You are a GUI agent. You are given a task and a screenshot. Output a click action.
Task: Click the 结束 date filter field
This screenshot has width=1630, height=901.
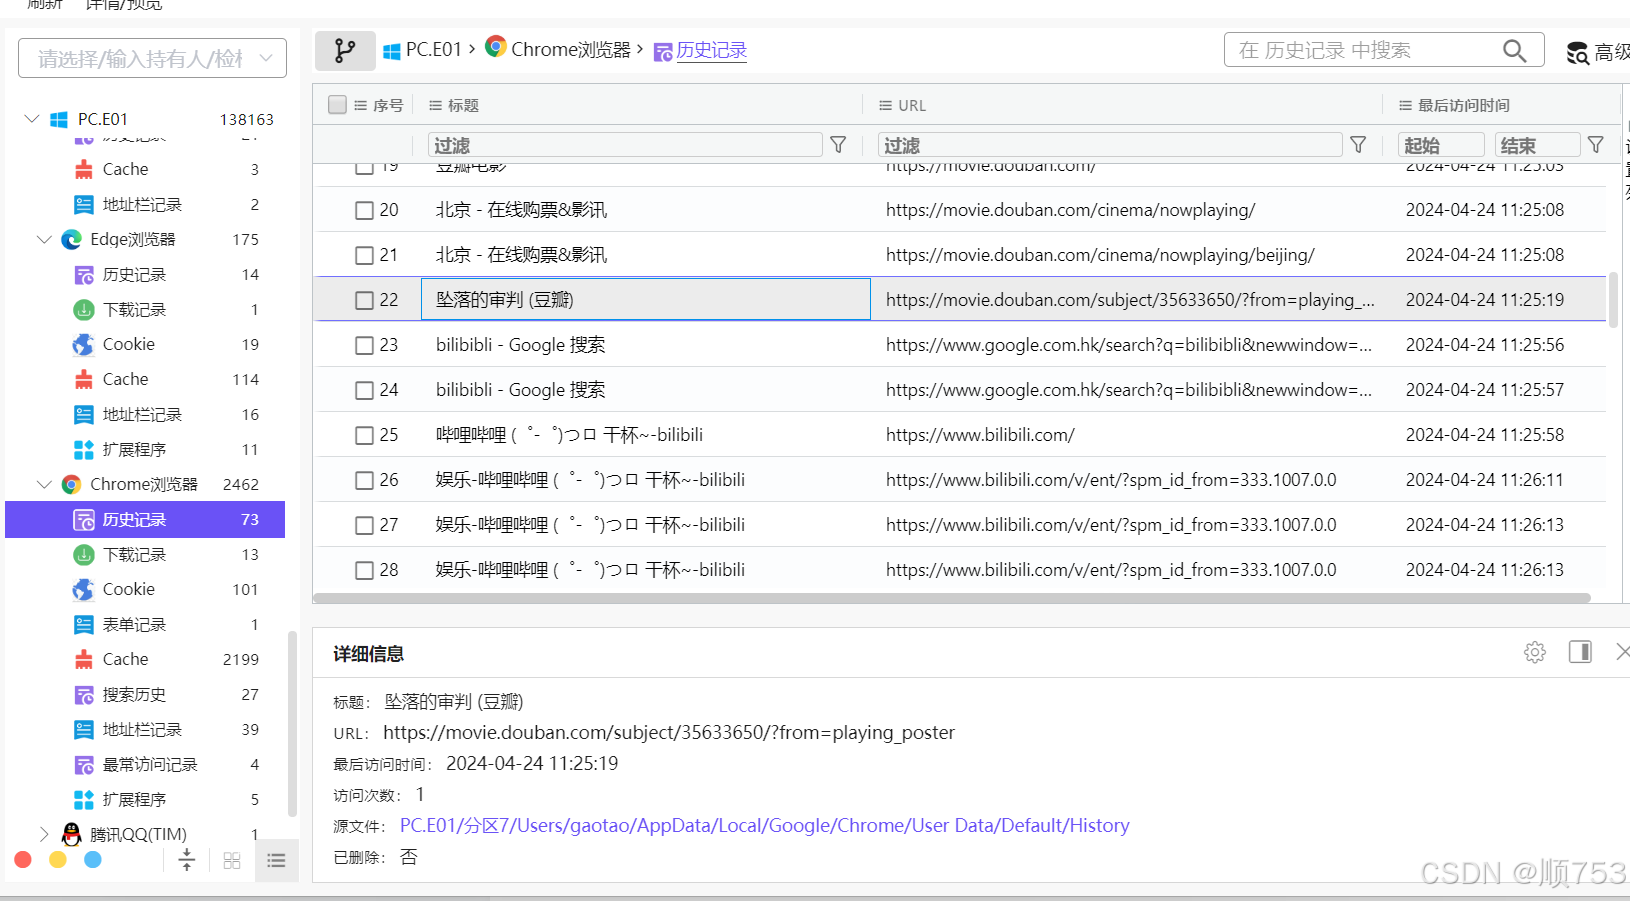point(1538,145)
